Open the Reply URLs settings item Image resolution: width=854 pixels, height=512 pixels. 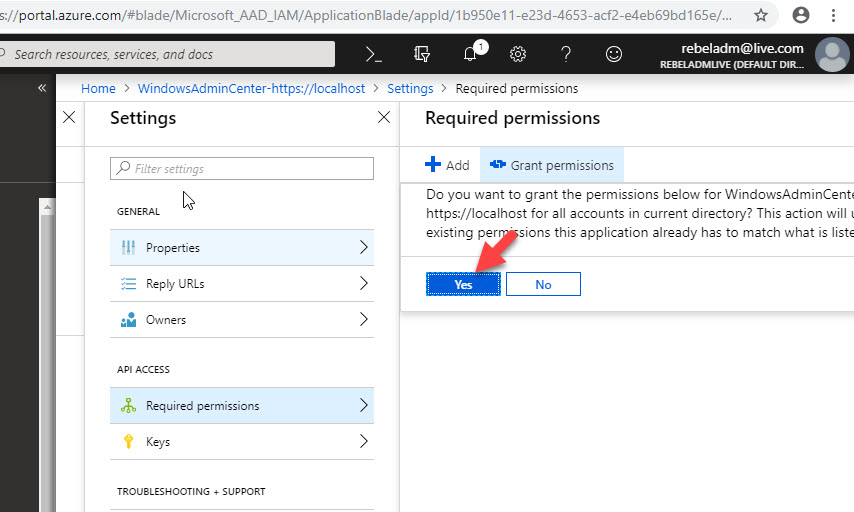pos(242,284)
